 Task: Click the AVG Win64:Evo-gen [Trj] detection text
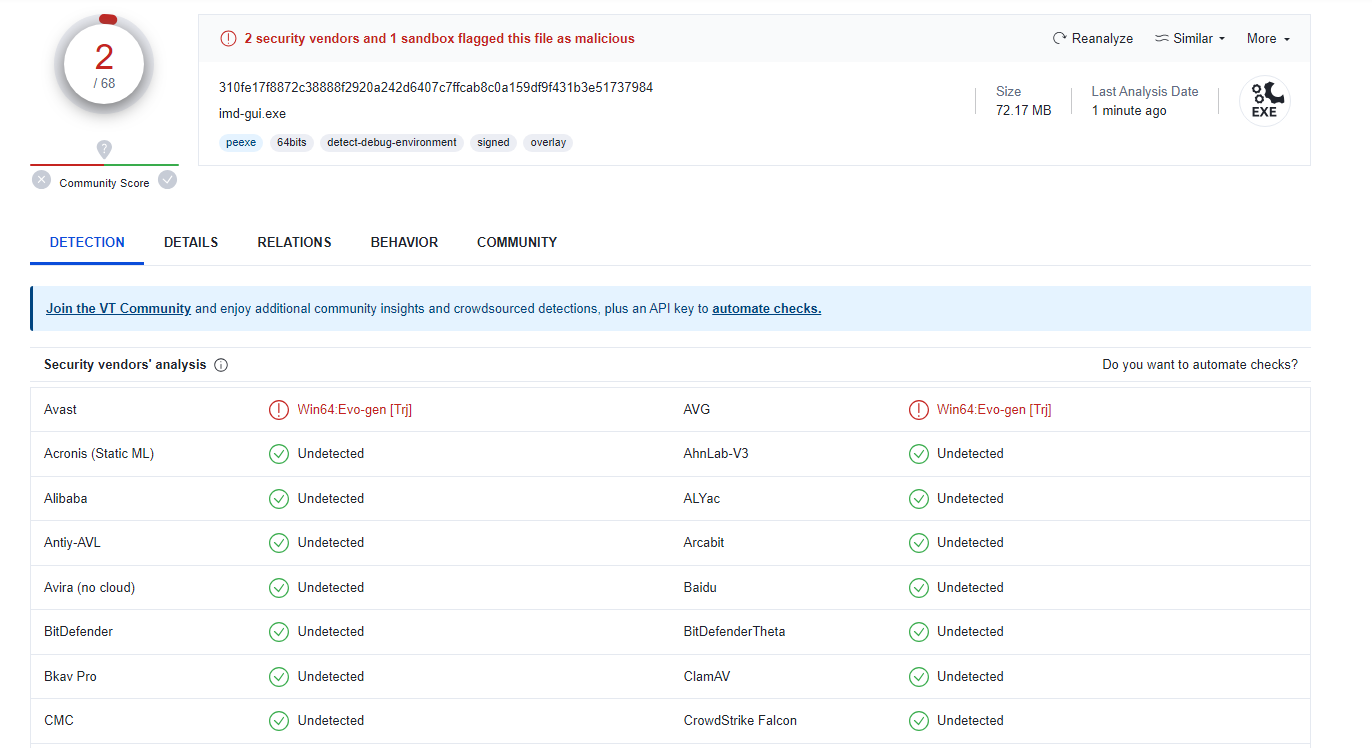coord(994,410)
